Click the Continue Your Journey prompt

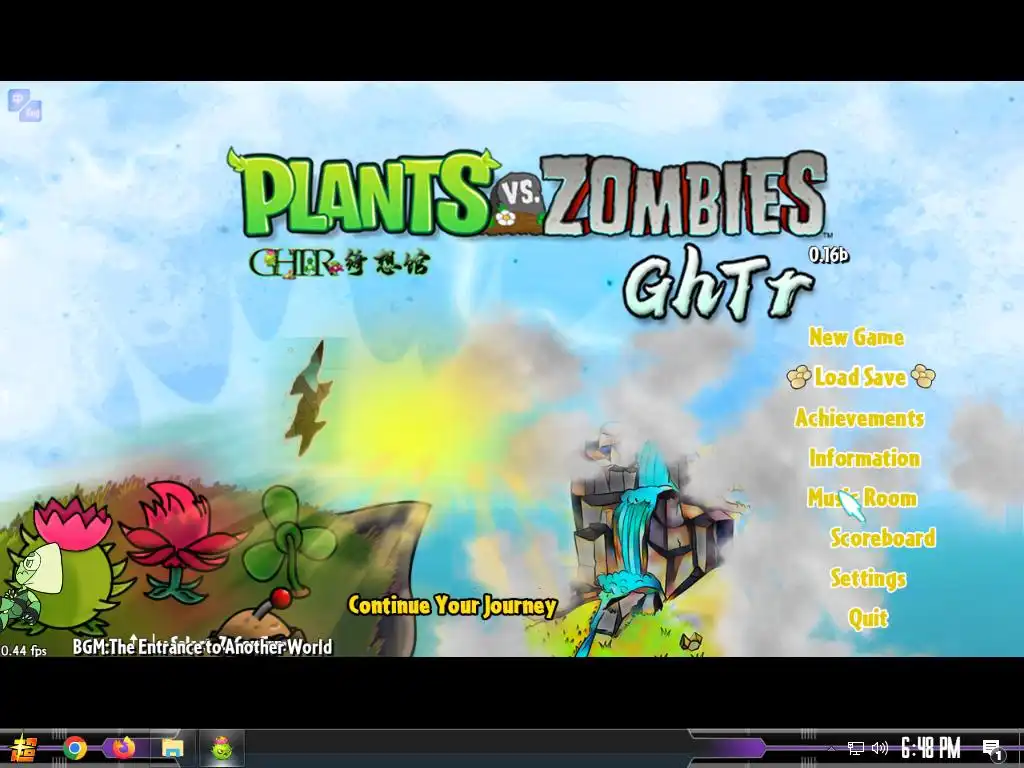tap(452, 605)
